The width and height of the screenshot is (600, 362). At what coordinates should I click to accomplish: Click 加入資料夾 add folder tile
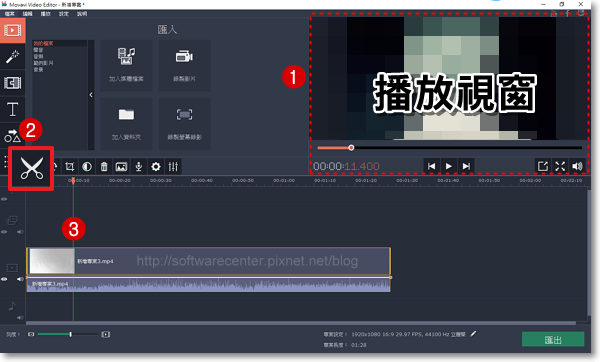tap(126, 124)
